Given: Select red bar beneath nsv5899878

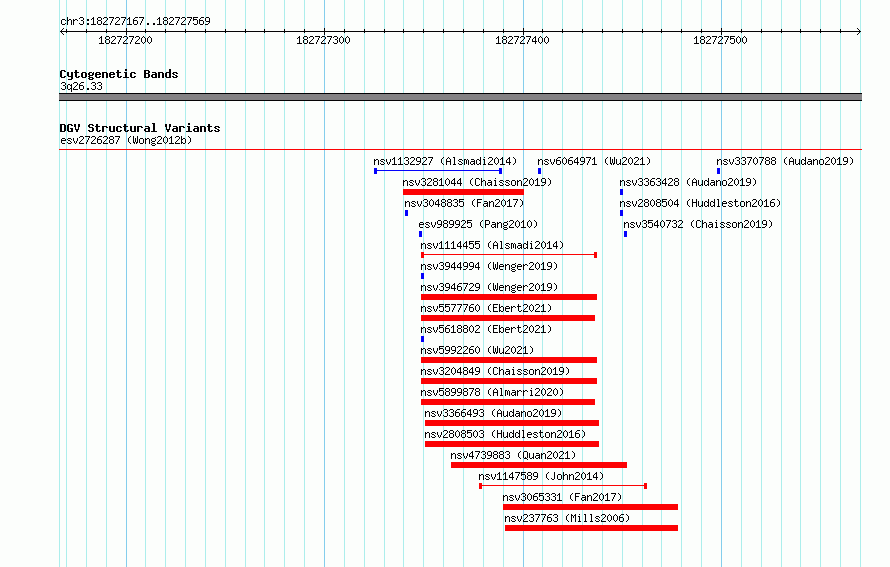Looking at the screenshot, I should pyautogui.click(x=508, y=402).
